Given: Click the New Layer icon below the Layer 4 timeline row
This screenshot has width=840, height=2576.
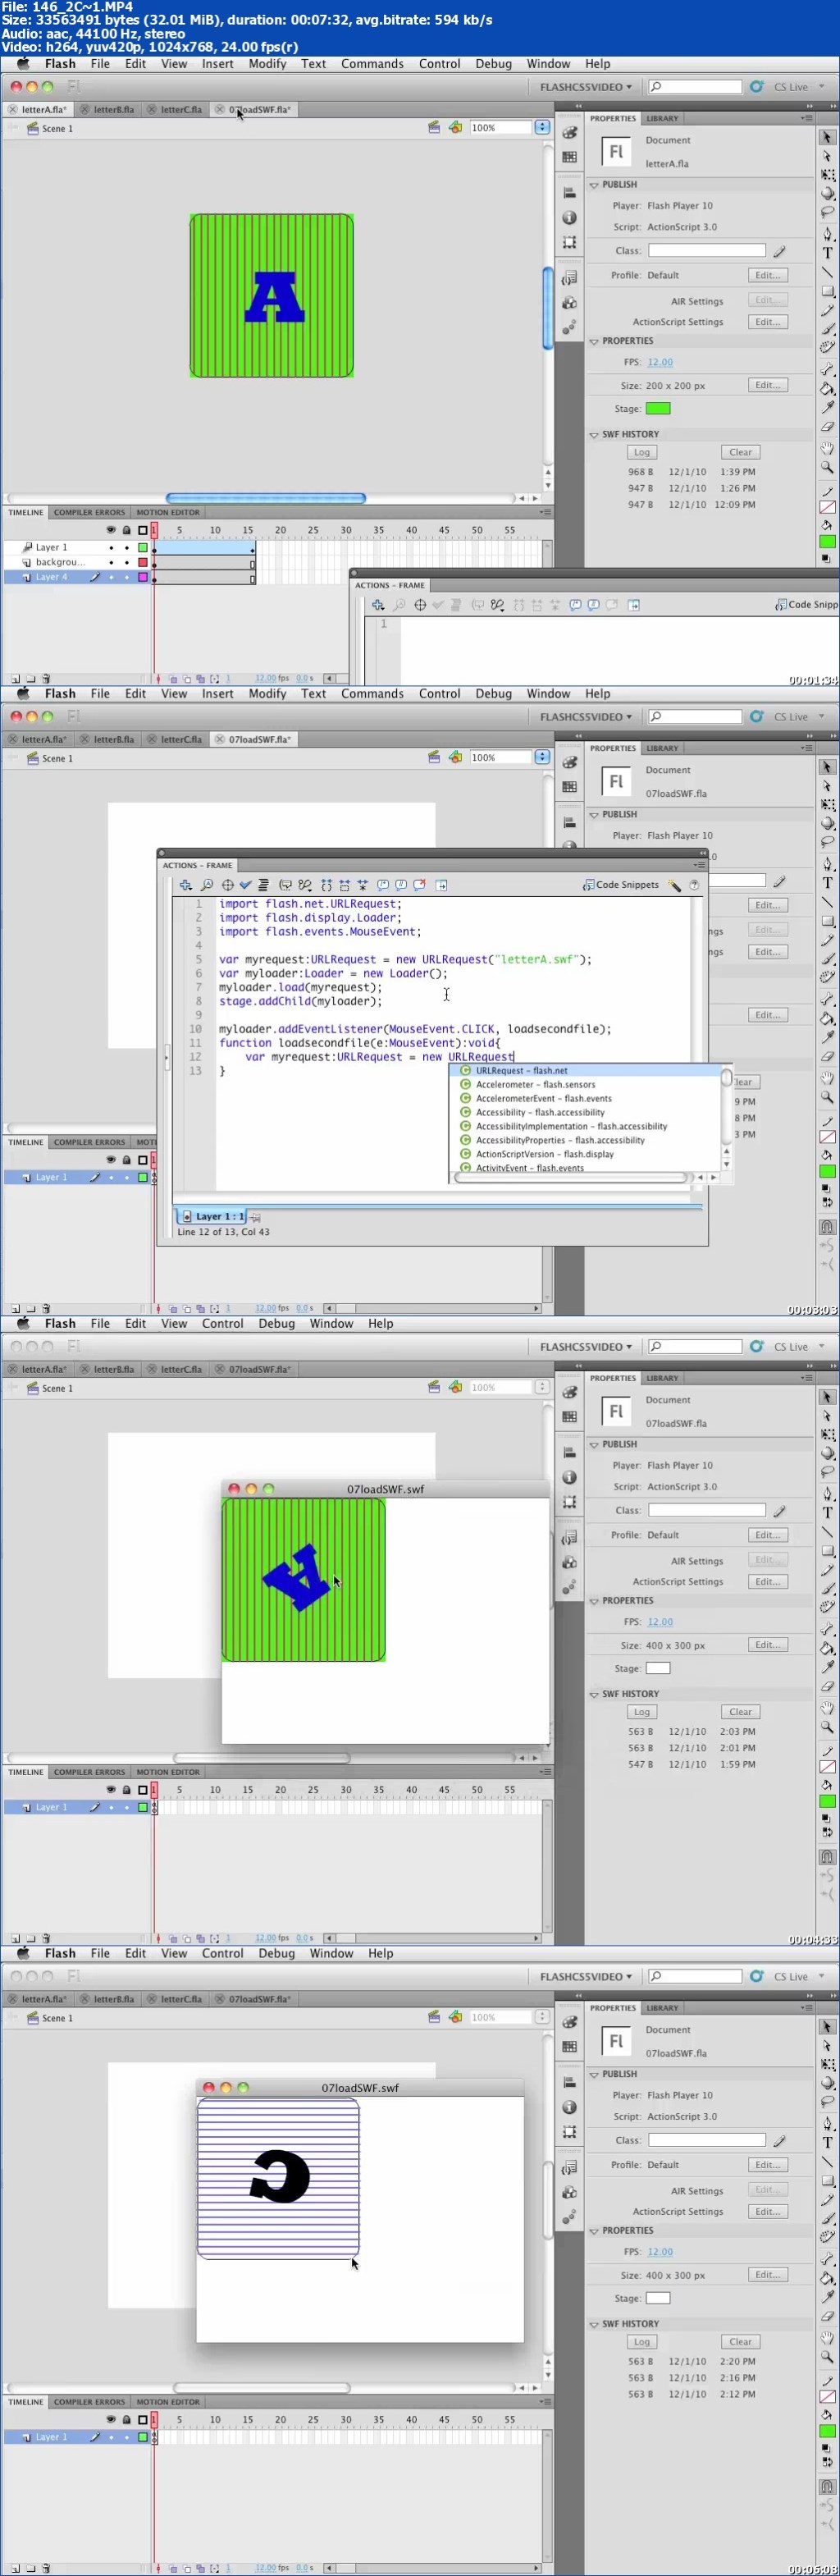Looking at the screenshot, I should point(15,679).
